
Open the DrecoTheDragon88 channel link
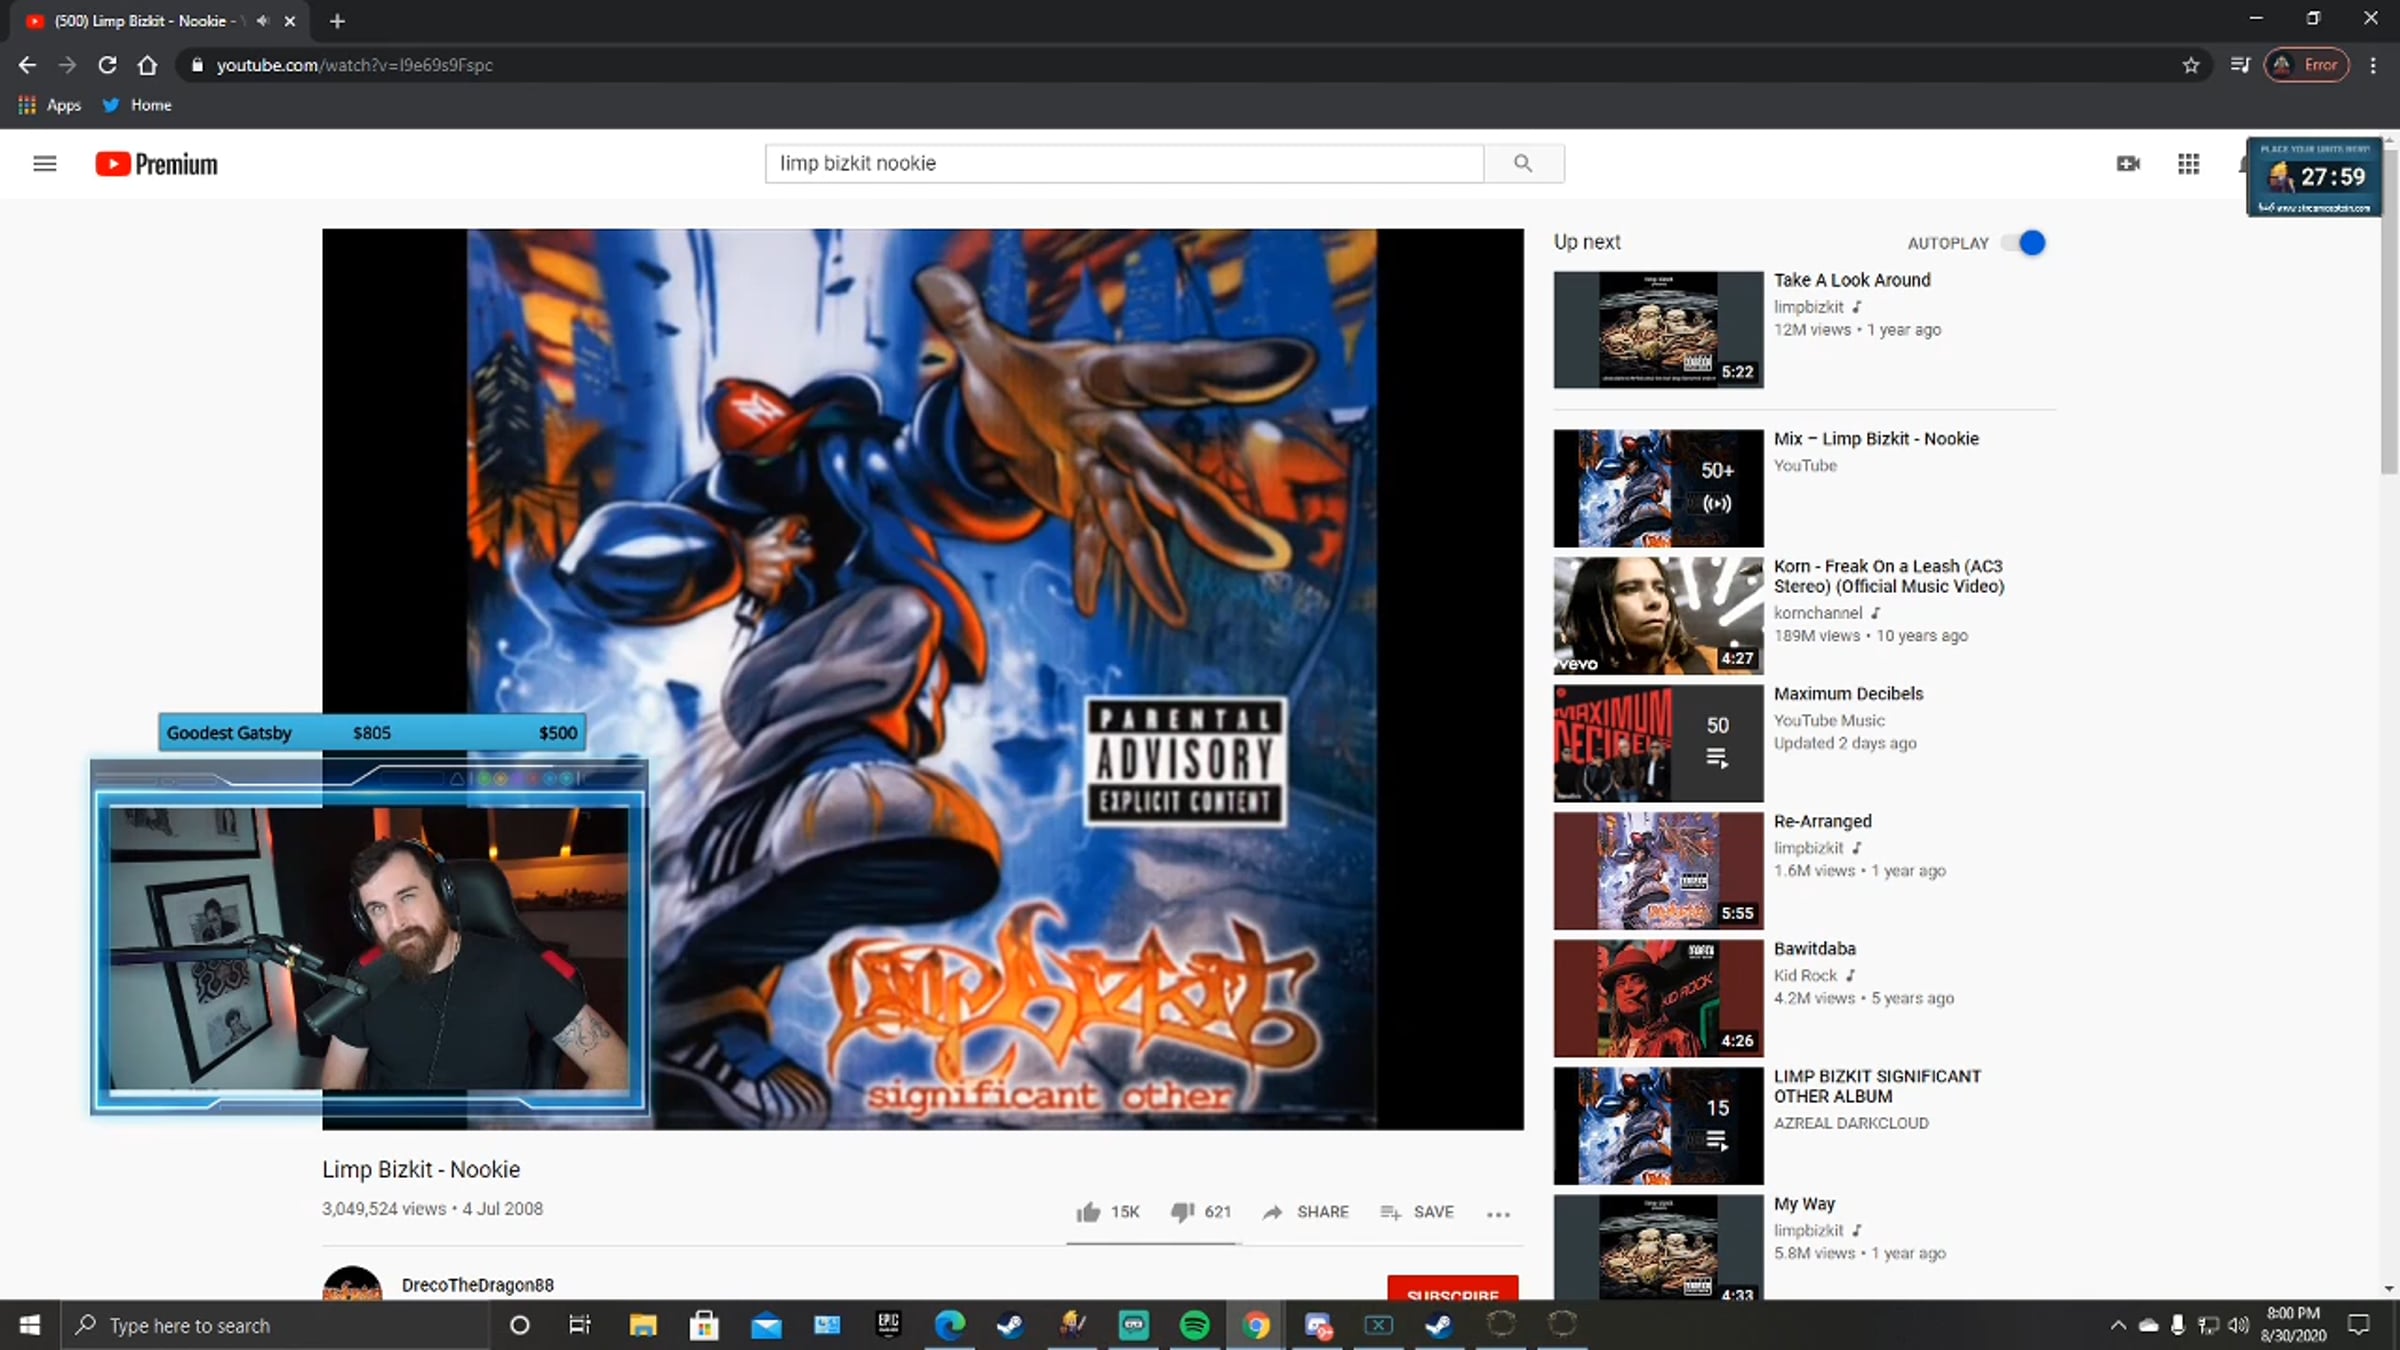(477, 1285)
